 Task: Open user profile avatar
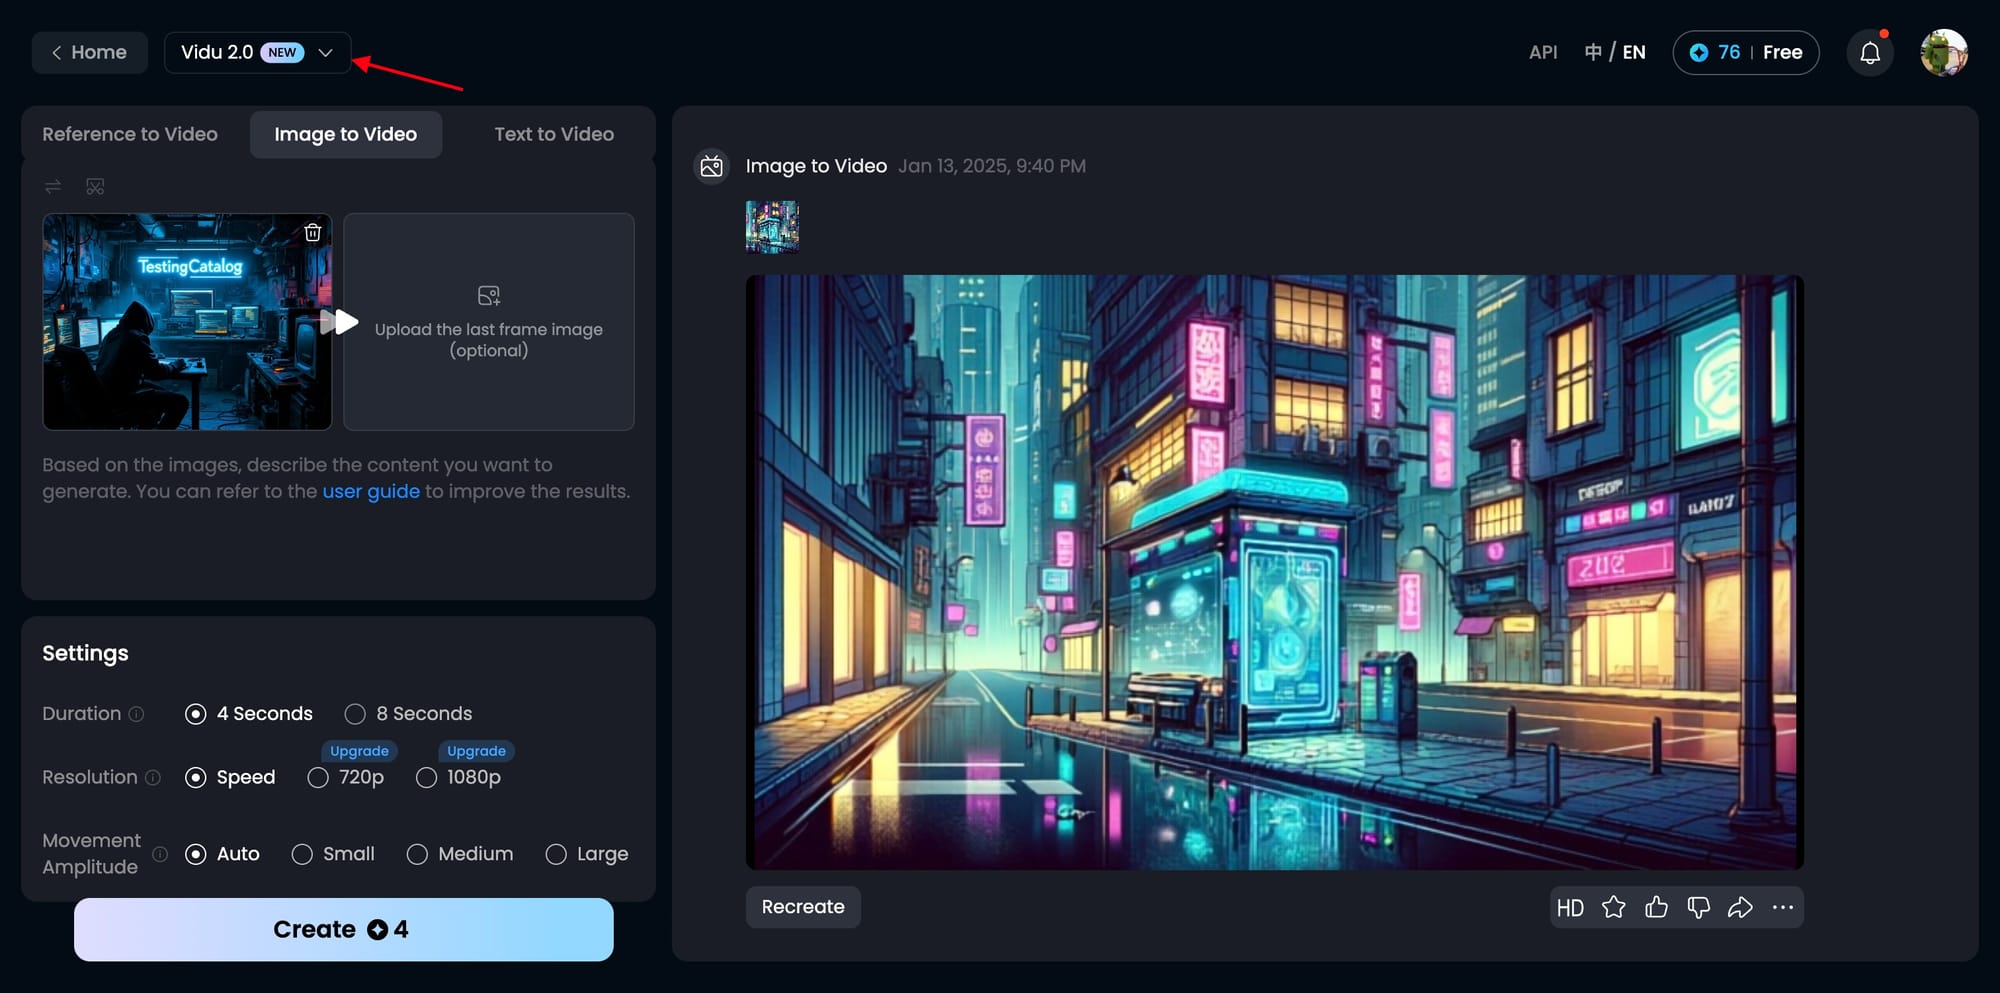(x=1944, y=52)
